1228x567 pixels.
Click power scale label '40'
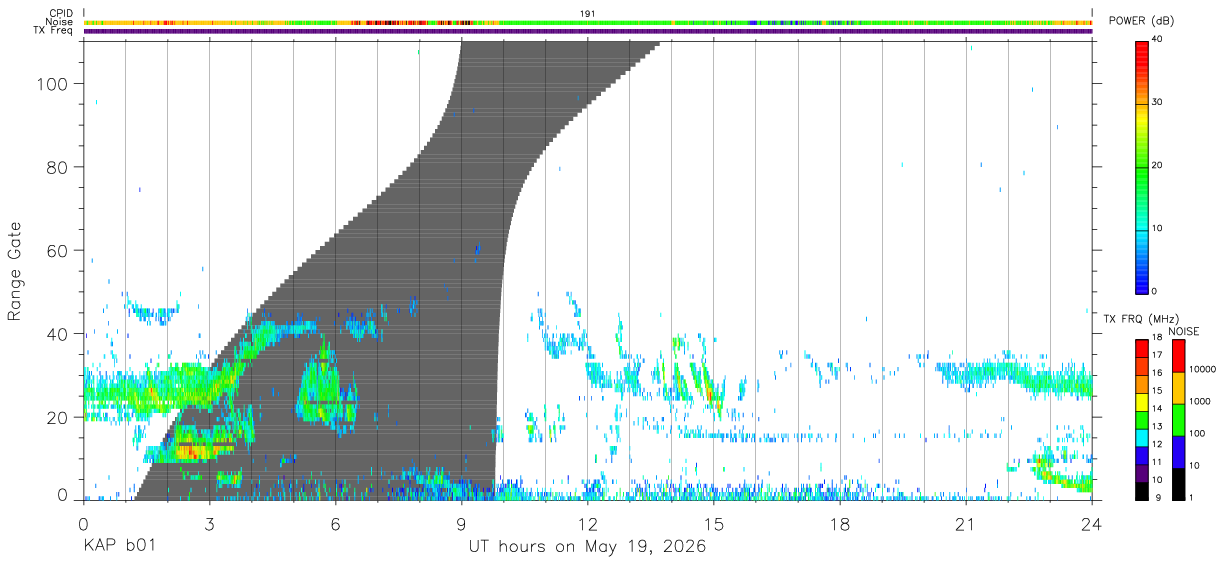tap(1158, 40)
